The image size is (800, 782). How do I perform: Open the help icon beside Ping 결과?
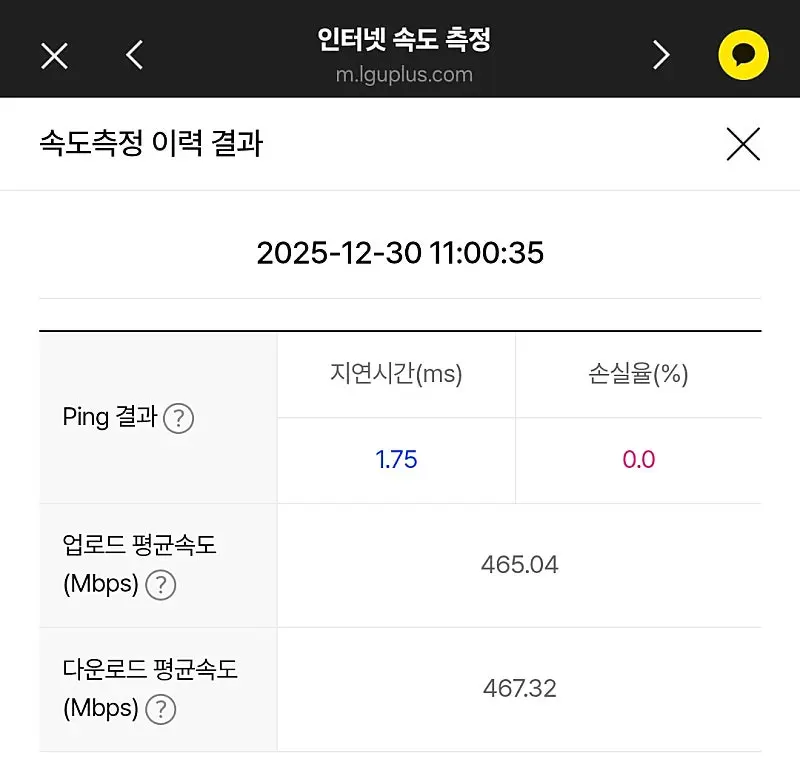tap(178, 418)
